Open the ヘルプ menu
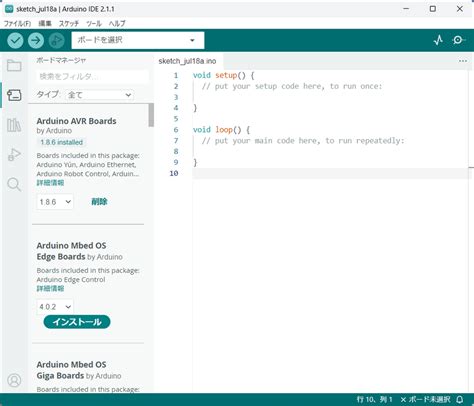The width and height of the screenshot is (474, 406). 117,24
